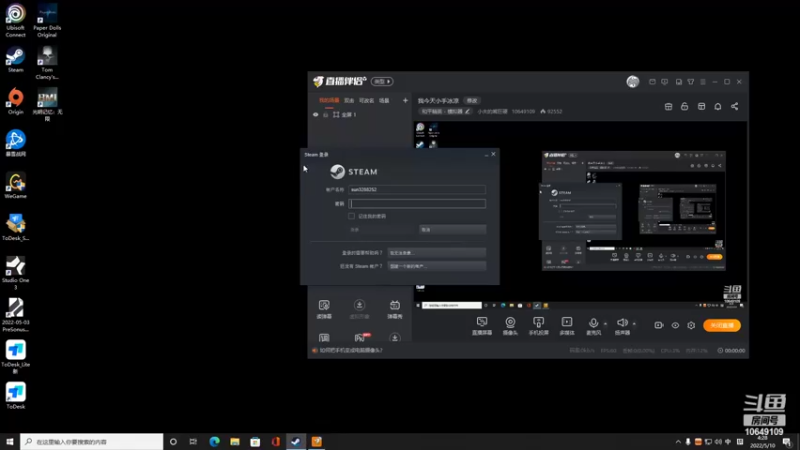Add a new scene with plus button
The width and height of the screenshot is (800, 450).
click(405, 101)
